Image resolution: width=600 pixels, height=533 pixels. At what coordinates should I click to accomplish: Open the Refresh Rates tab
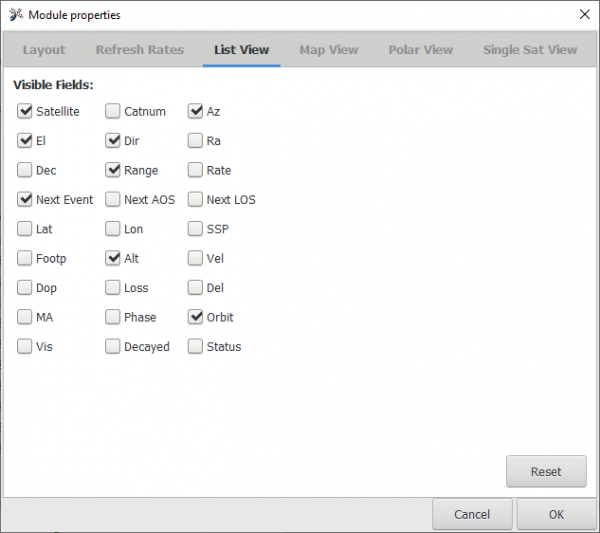pyautogui.click(x=141, y=50)
